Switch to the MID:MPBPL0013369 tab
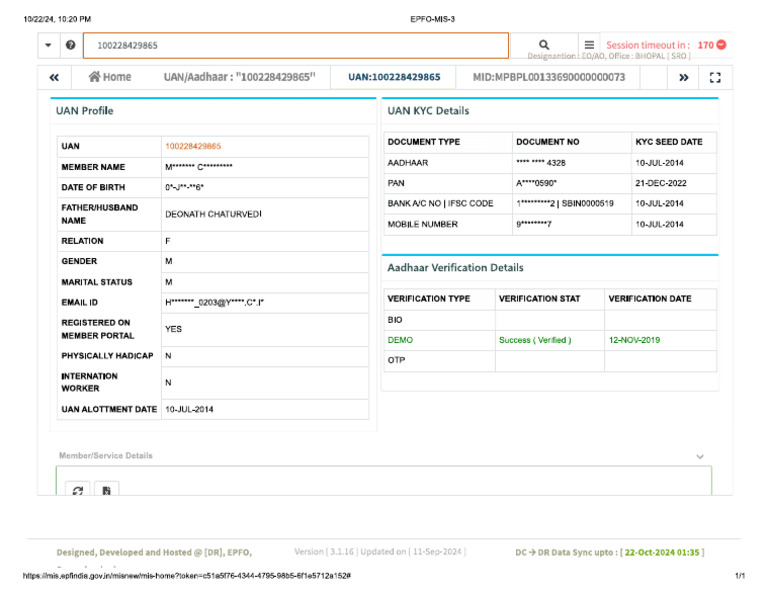The image size is (768, 594). coord(549,77)
